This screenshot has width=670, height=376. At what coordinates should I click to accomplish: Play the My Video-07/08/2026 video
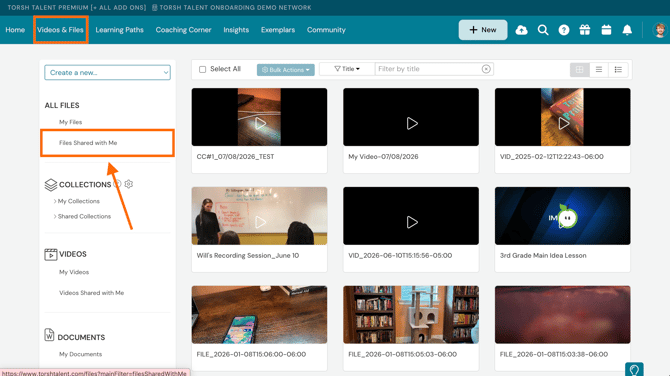(411, 123)
